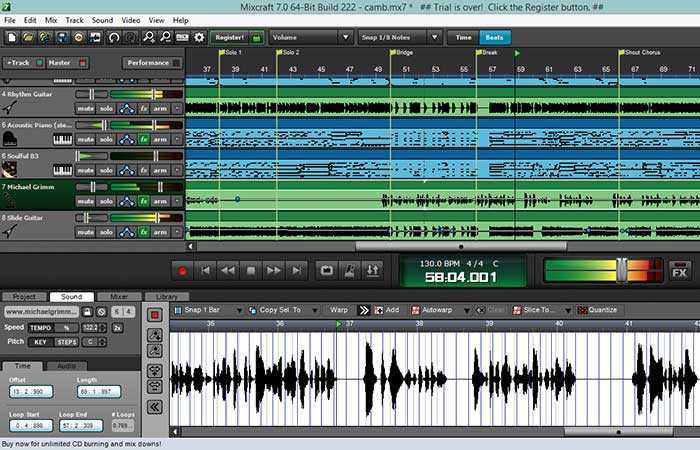Image resolution: width=700 pixels, height=450 pixels.
Task: Open Preferences with the gear icon
Action: (199, 38)
